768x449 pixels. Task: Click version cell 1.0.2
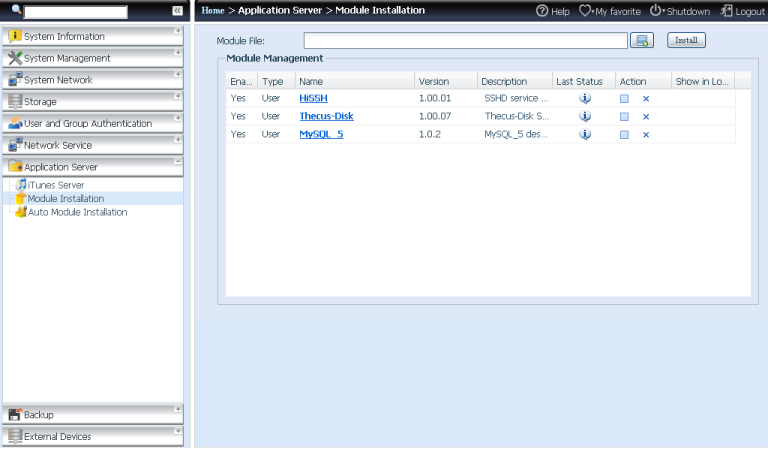(x=430, y=134)
